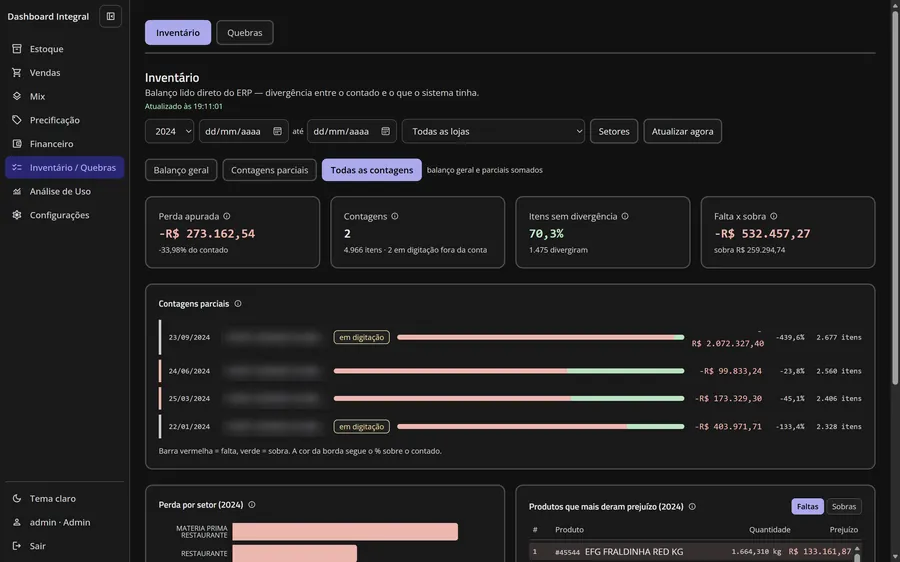
Task: Switch to the Inventário tab
Action: [178, 33]
